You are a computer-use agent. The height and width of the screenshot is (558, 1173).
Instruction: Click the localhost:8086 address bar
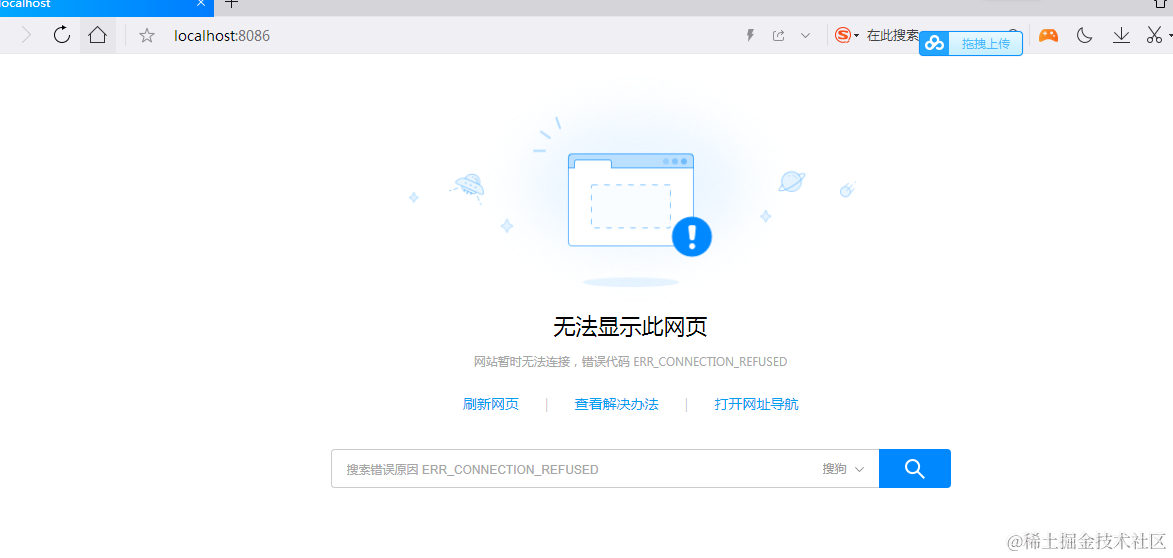click(221, 35)
